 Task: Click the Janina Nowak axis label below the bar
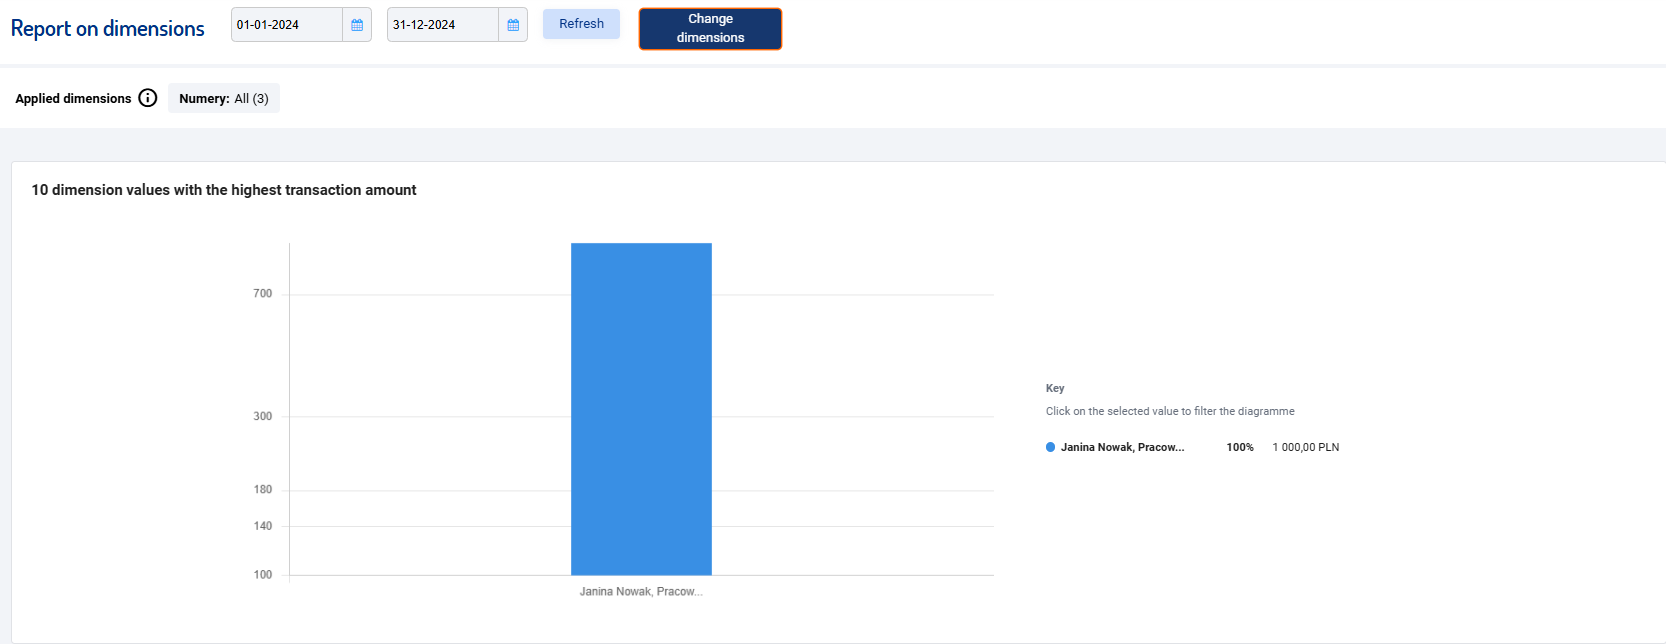point(641,592)
